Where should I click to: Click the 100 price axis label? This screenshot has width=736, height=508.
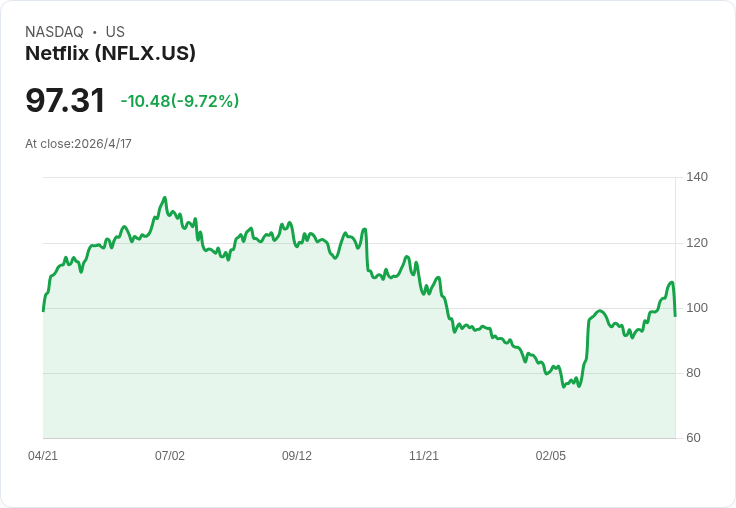pos(697,308)
